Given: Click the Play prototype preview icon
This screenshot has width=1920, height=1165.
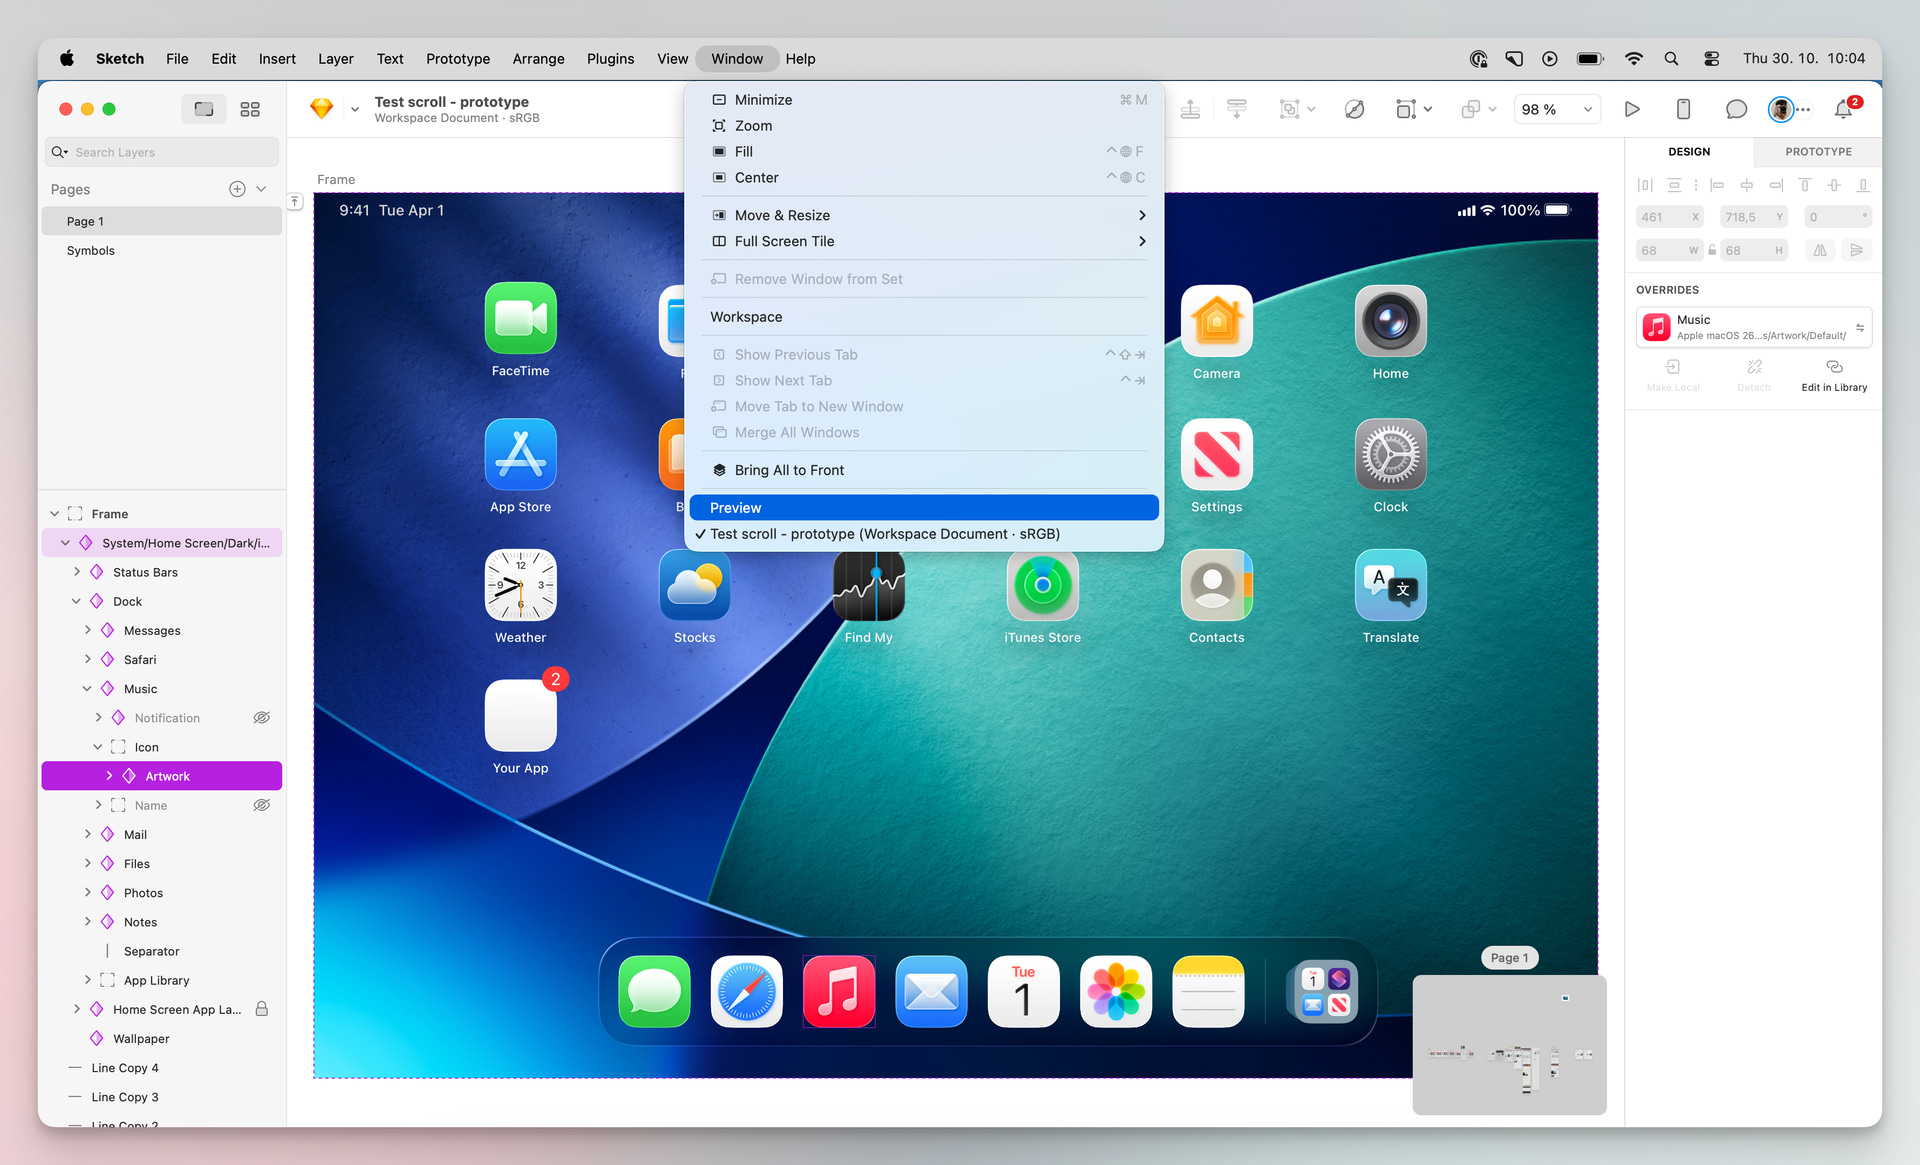Looking at the screenshot, I should click(1632, 109).
